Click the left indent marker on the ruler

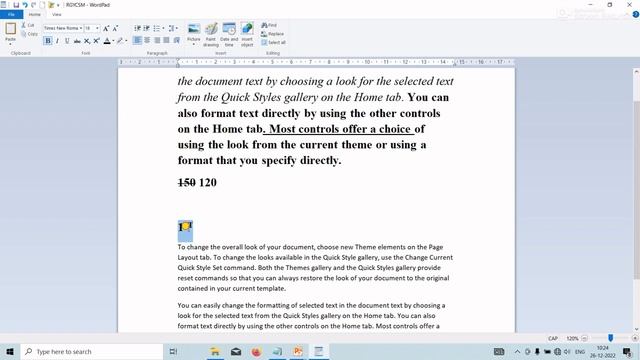[x=178, y=64]
